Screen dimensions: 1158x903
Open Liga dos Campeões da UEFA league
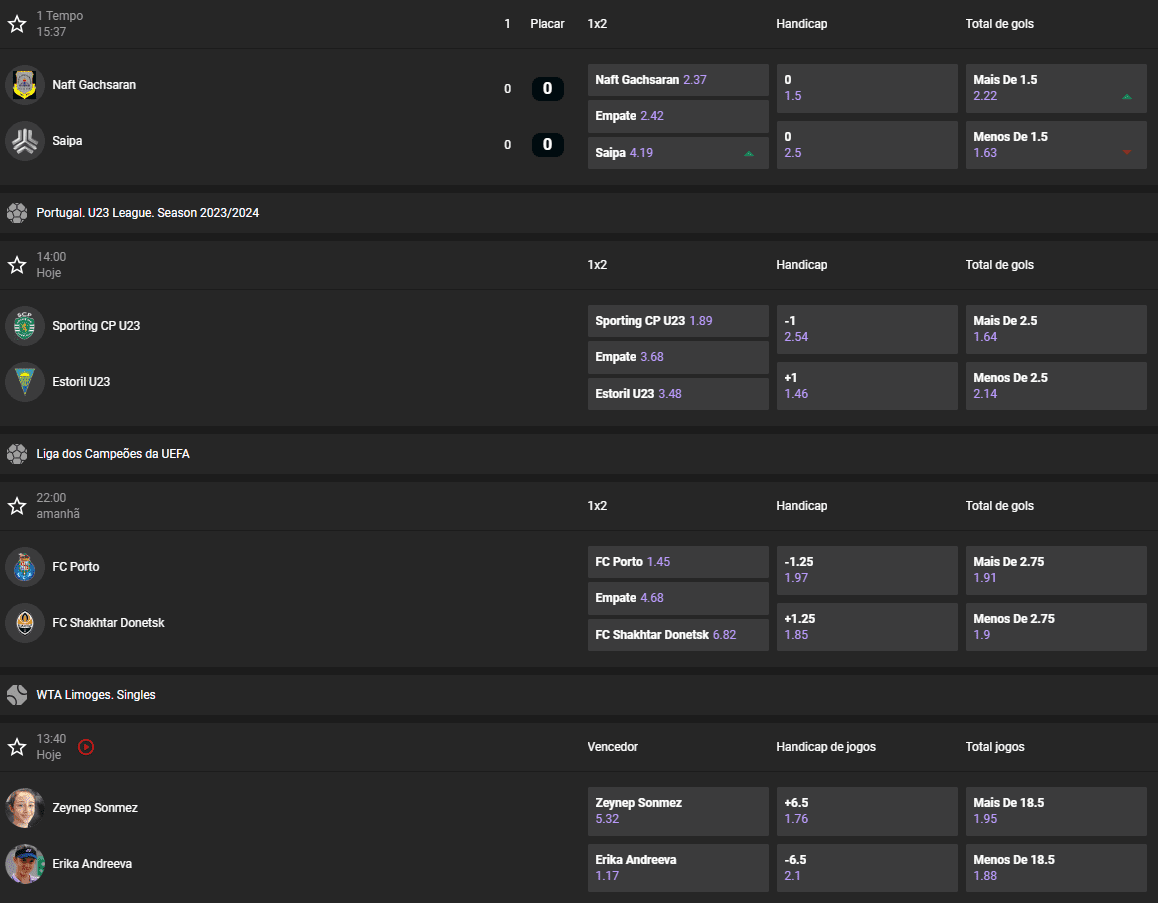coord(113,454)
